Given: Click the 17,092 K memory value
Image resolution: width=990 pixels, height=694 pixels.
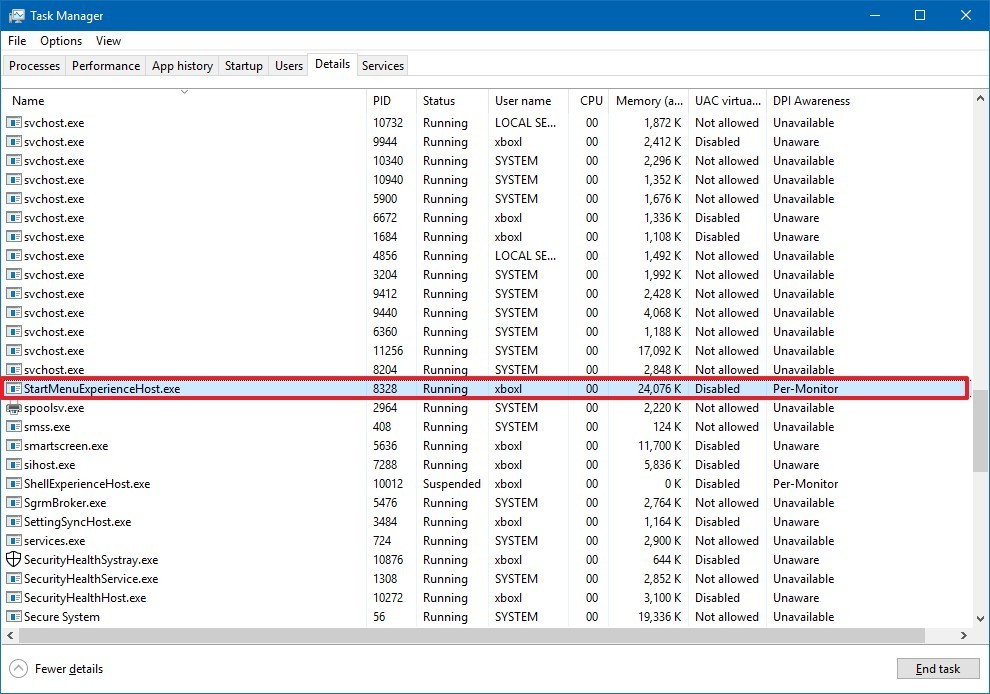Looking at the screenshot, I should coord(659,350).
